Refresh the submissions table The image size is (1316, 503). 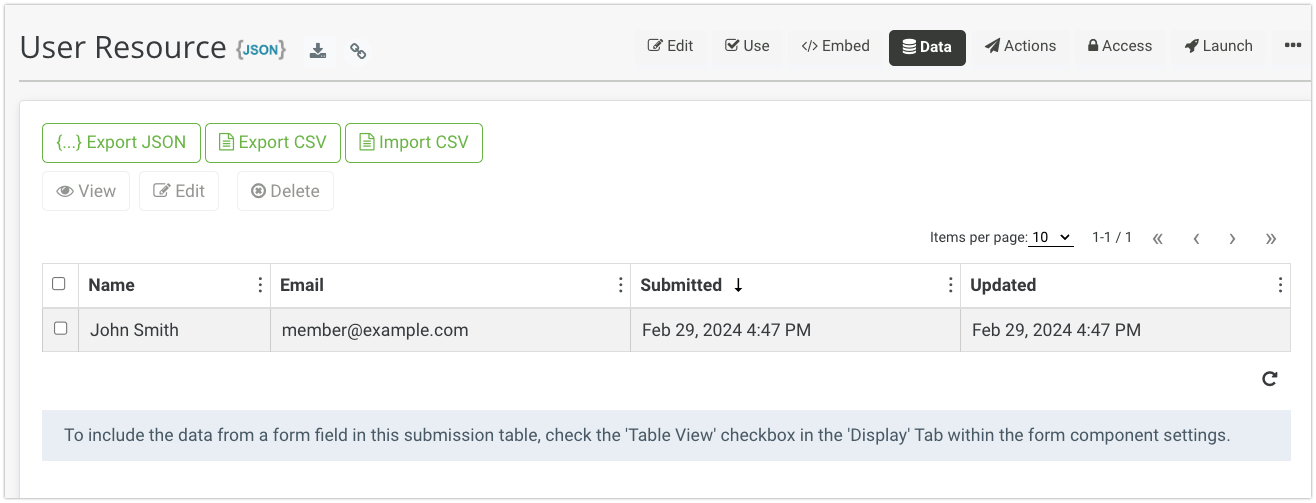coord(1270,379)
